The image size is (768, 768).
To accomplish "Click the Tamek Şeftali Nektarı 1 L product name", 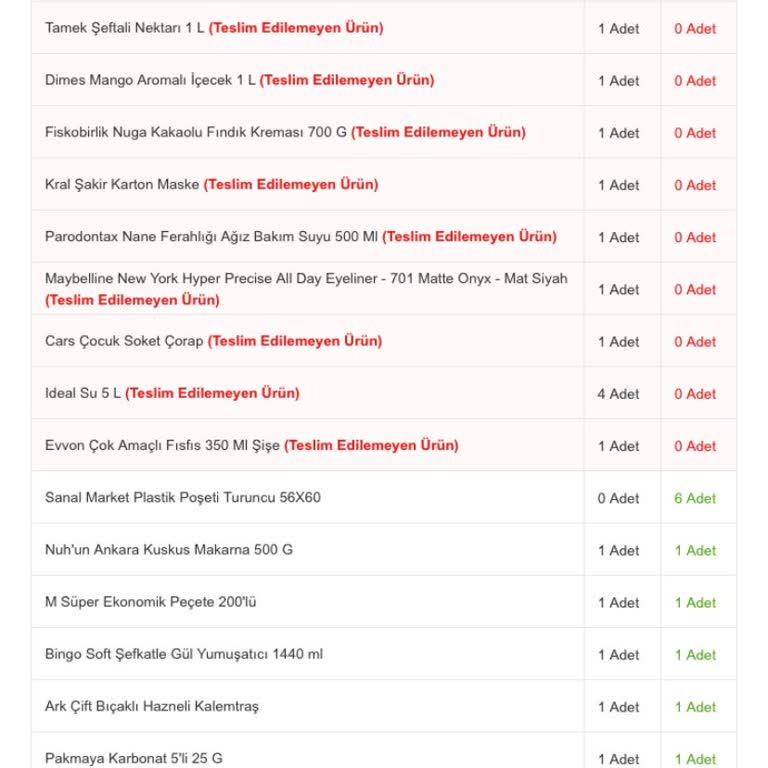I will (125, 28).
